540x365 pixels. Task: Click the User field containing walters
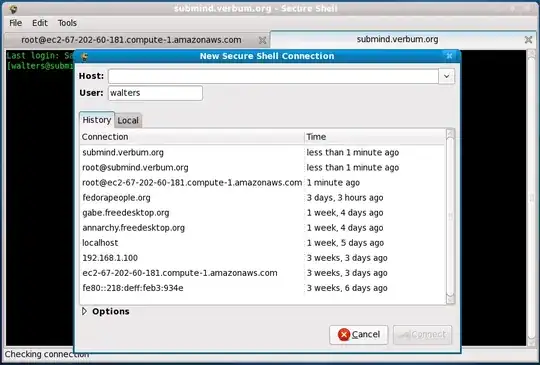155,93
